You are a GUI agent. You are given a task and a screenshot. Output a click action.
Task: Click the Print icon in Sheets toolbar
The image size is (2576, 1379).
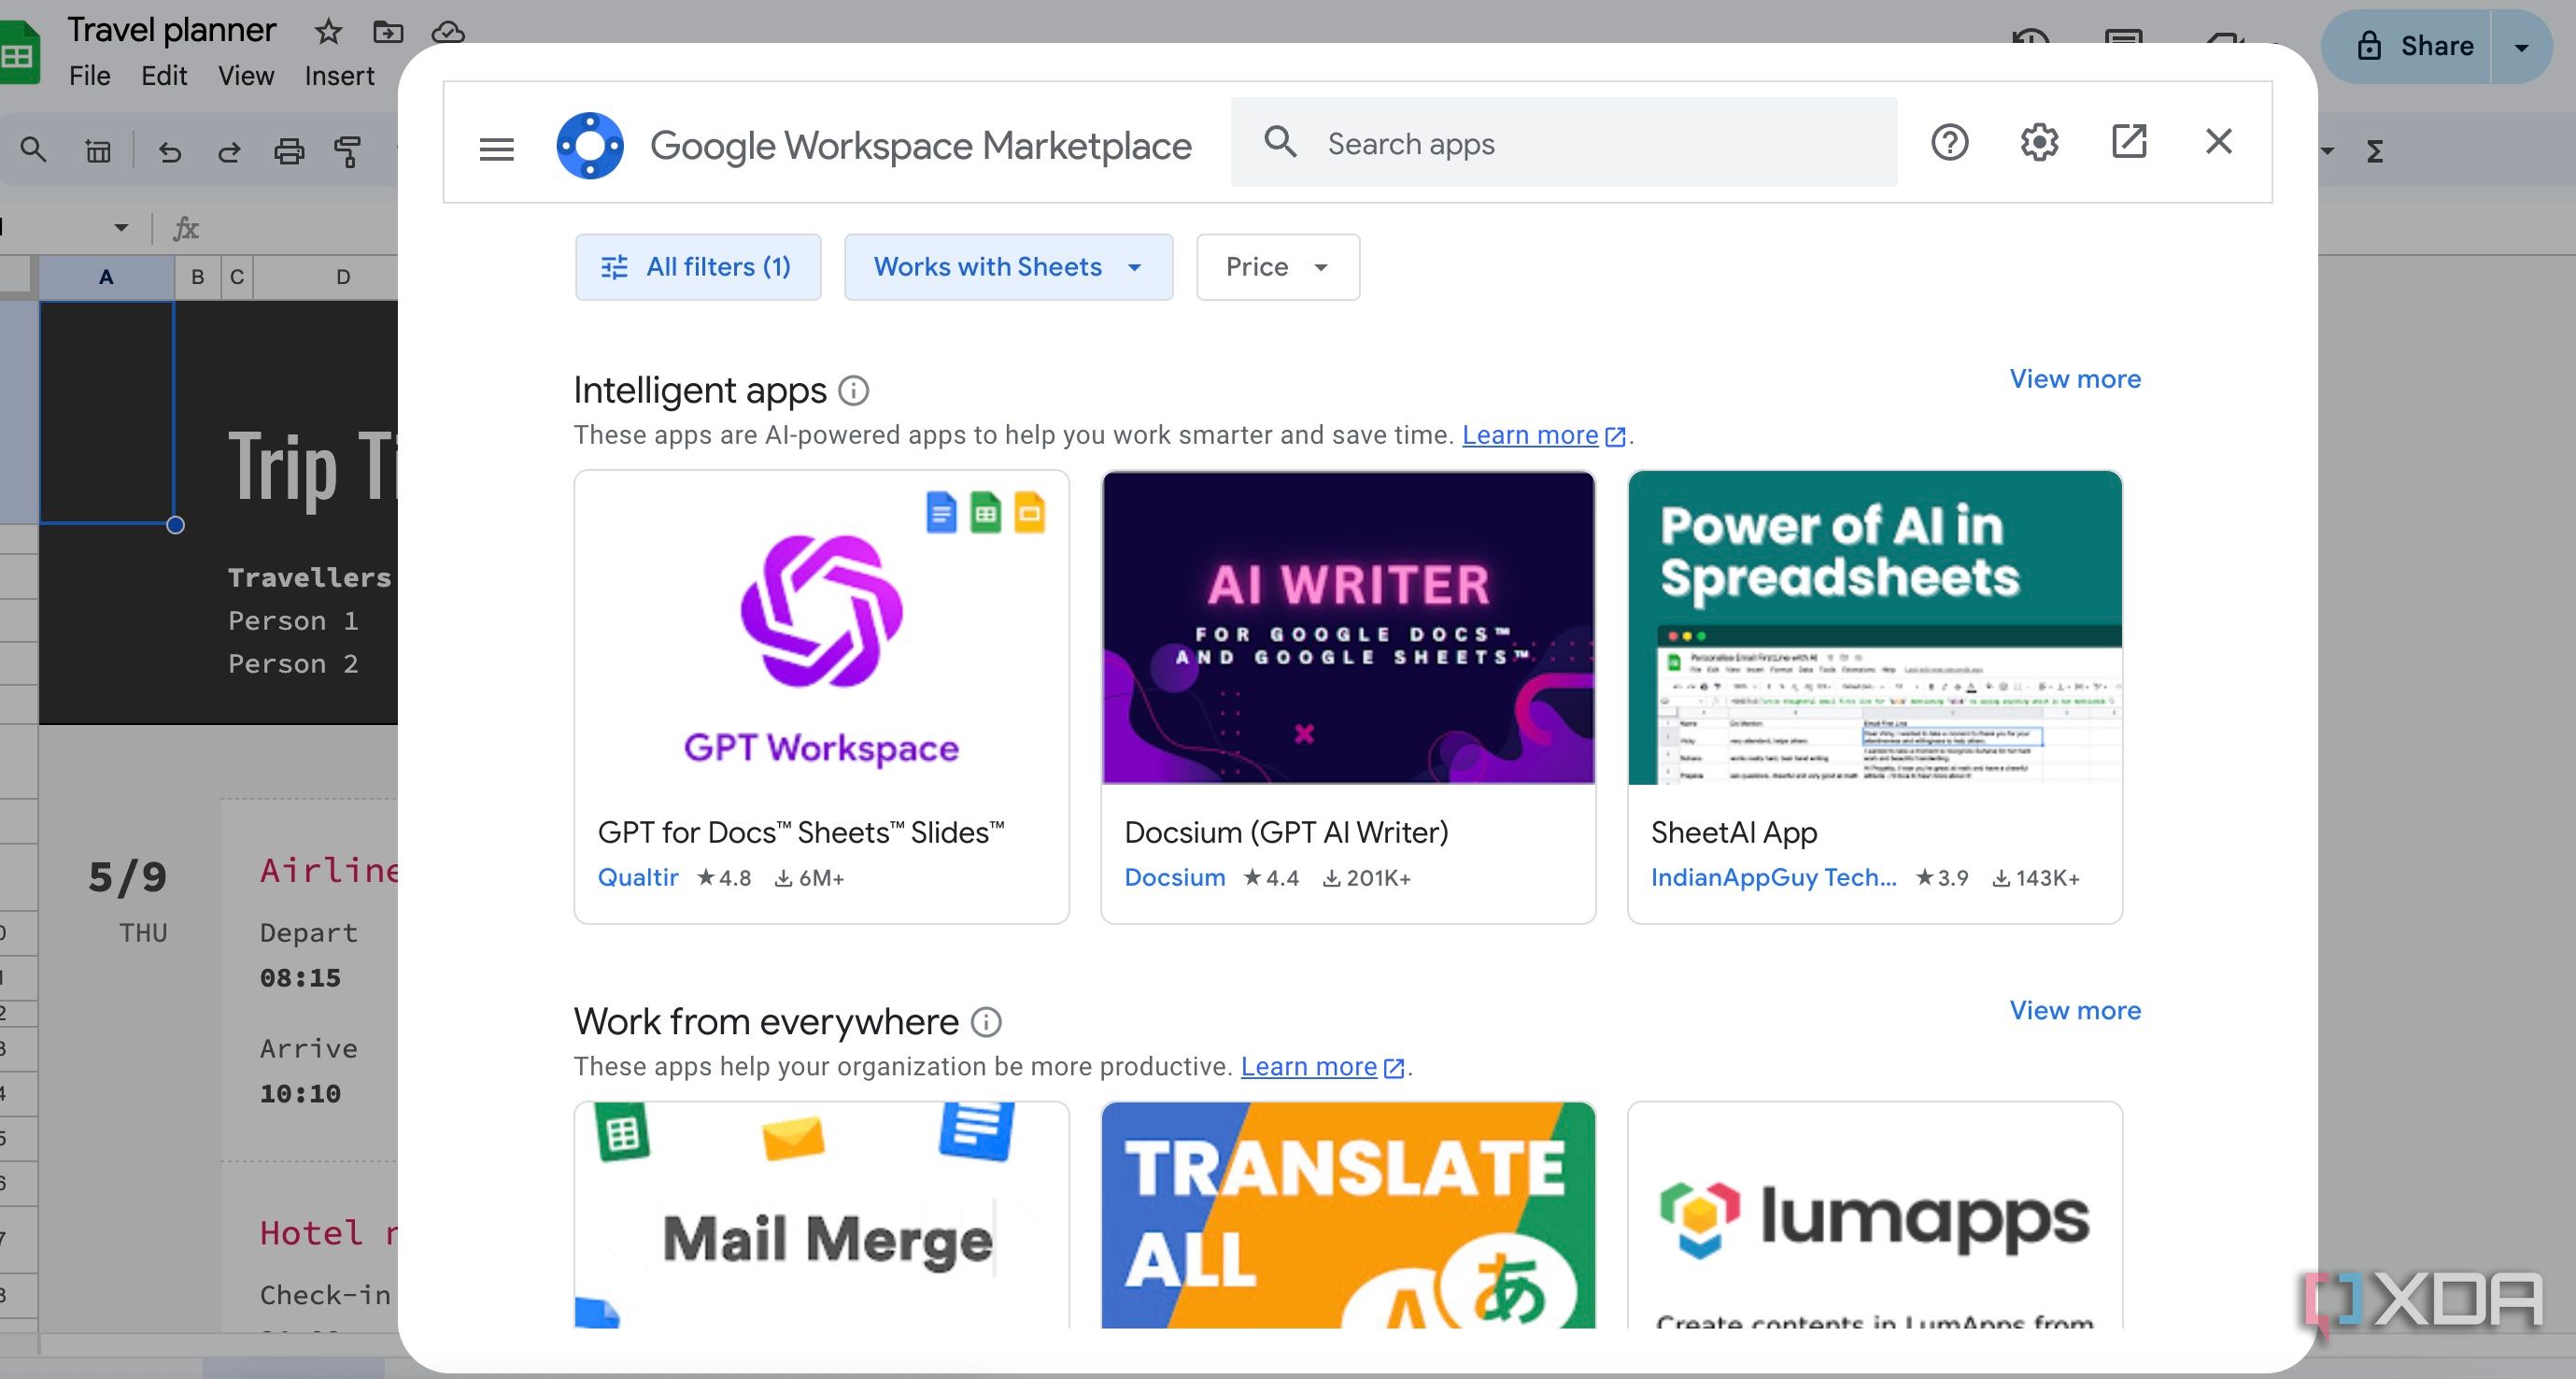tap(289, 151)
